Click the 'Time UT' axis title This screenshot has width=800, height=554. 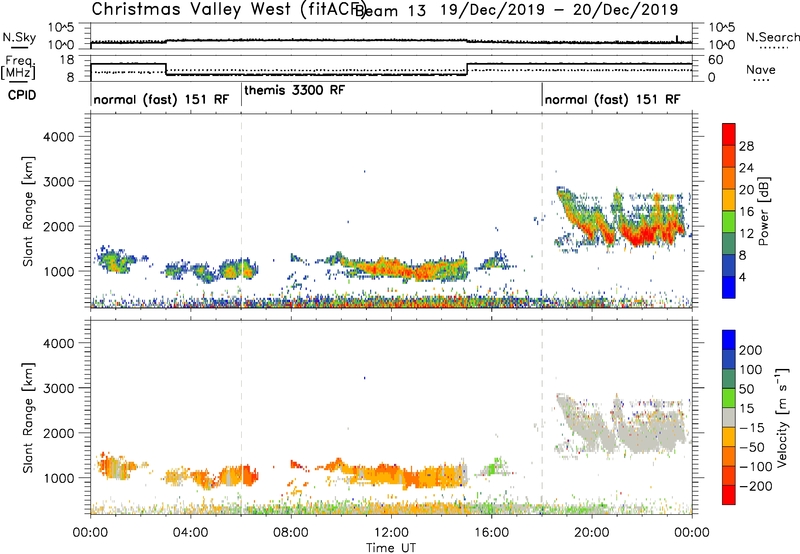click(x=391, y=548)
